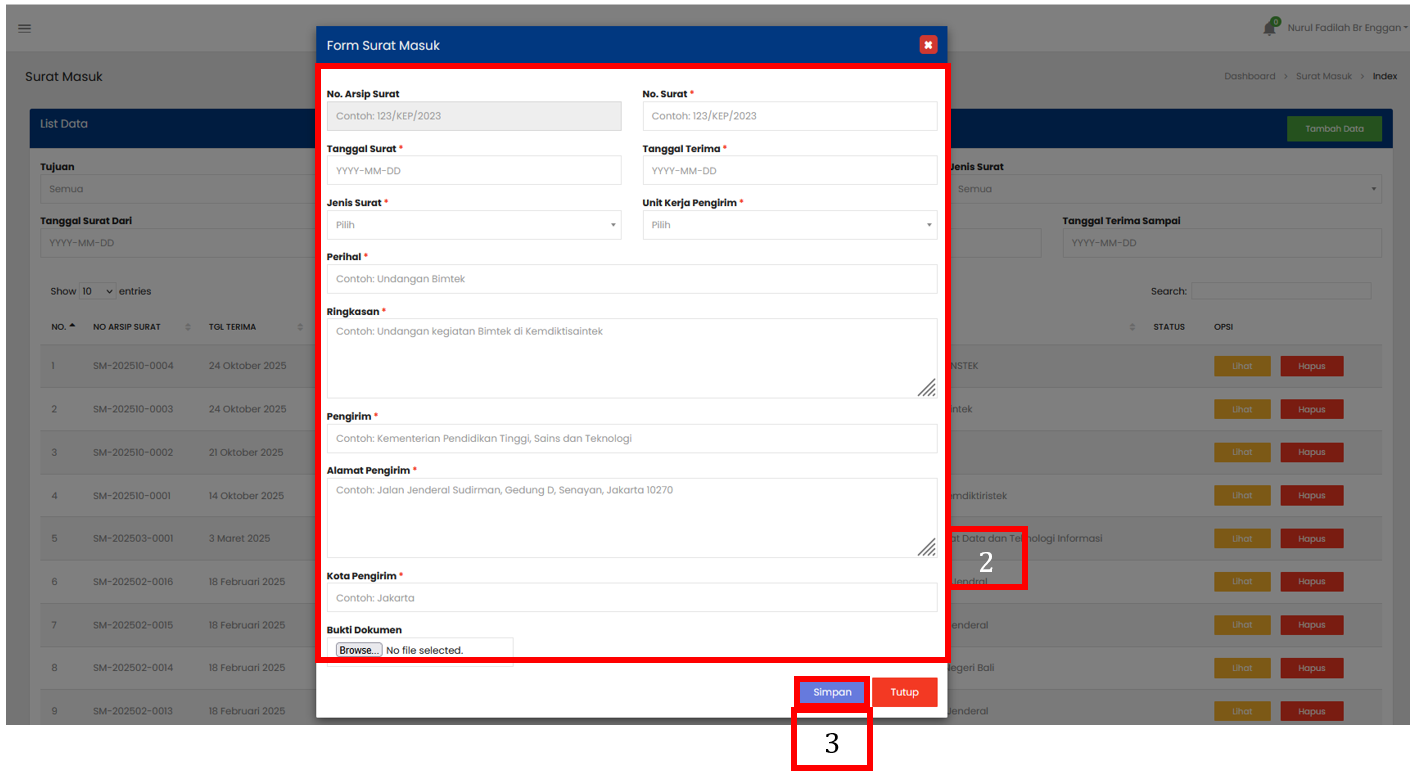Viewport: 1419px width, 773px height.
Task: Click the Tutup button
Action: pyautogui.click(x=904, y=692)
